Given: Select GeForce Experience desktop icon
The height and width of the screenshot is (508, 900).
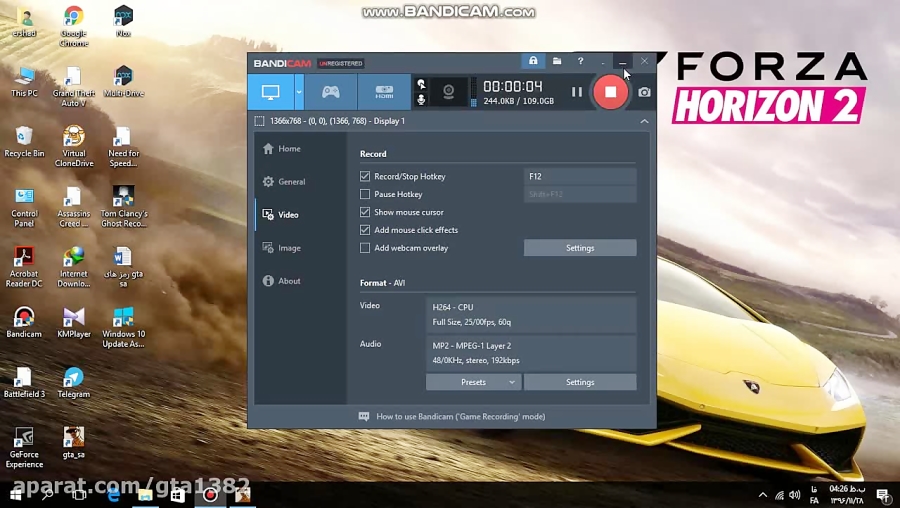Looking at the screenshot, I should 24,447.
